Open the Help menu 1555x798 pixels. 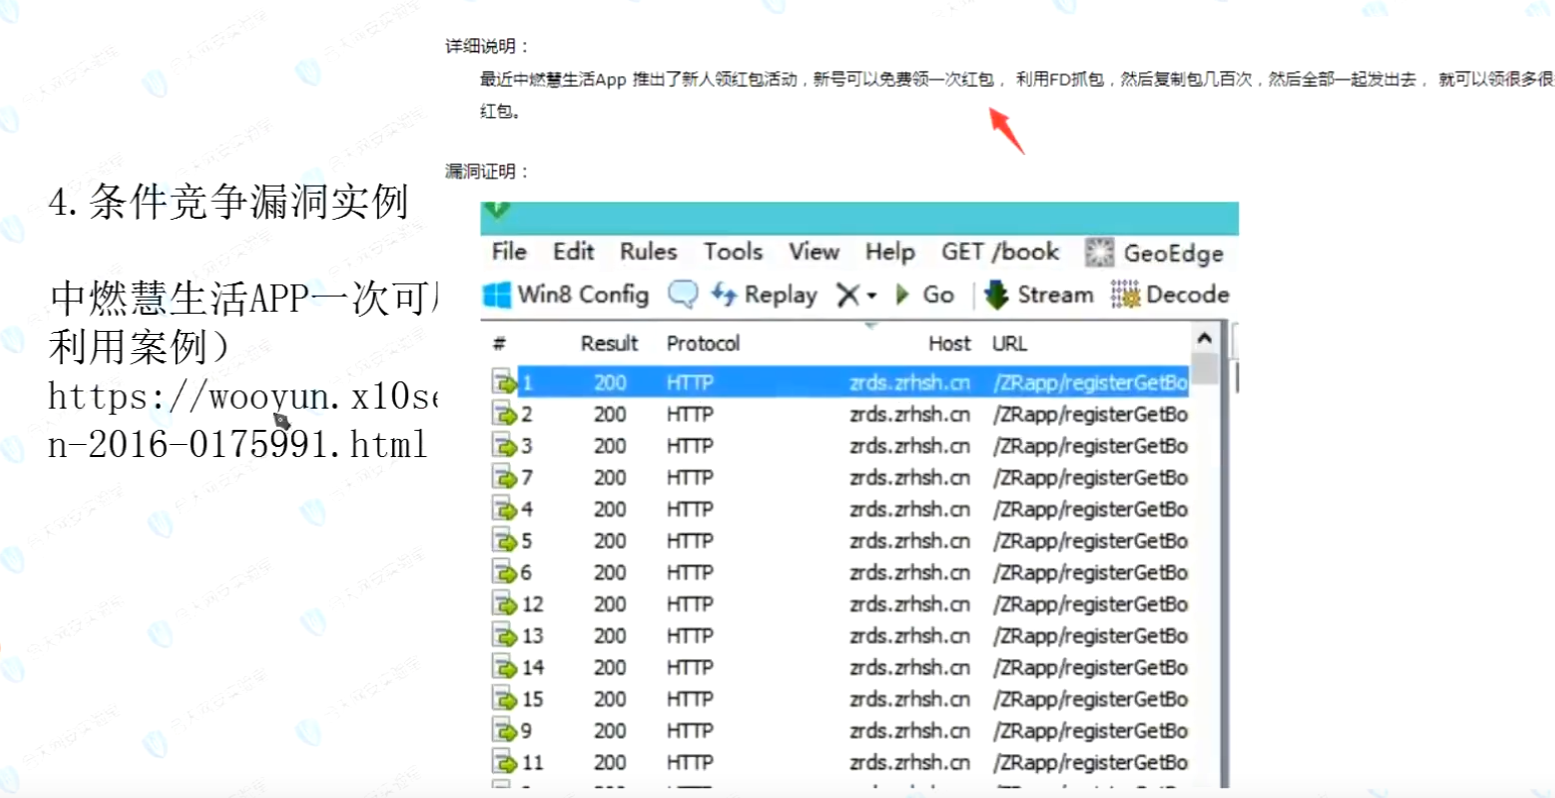[890, 253]
